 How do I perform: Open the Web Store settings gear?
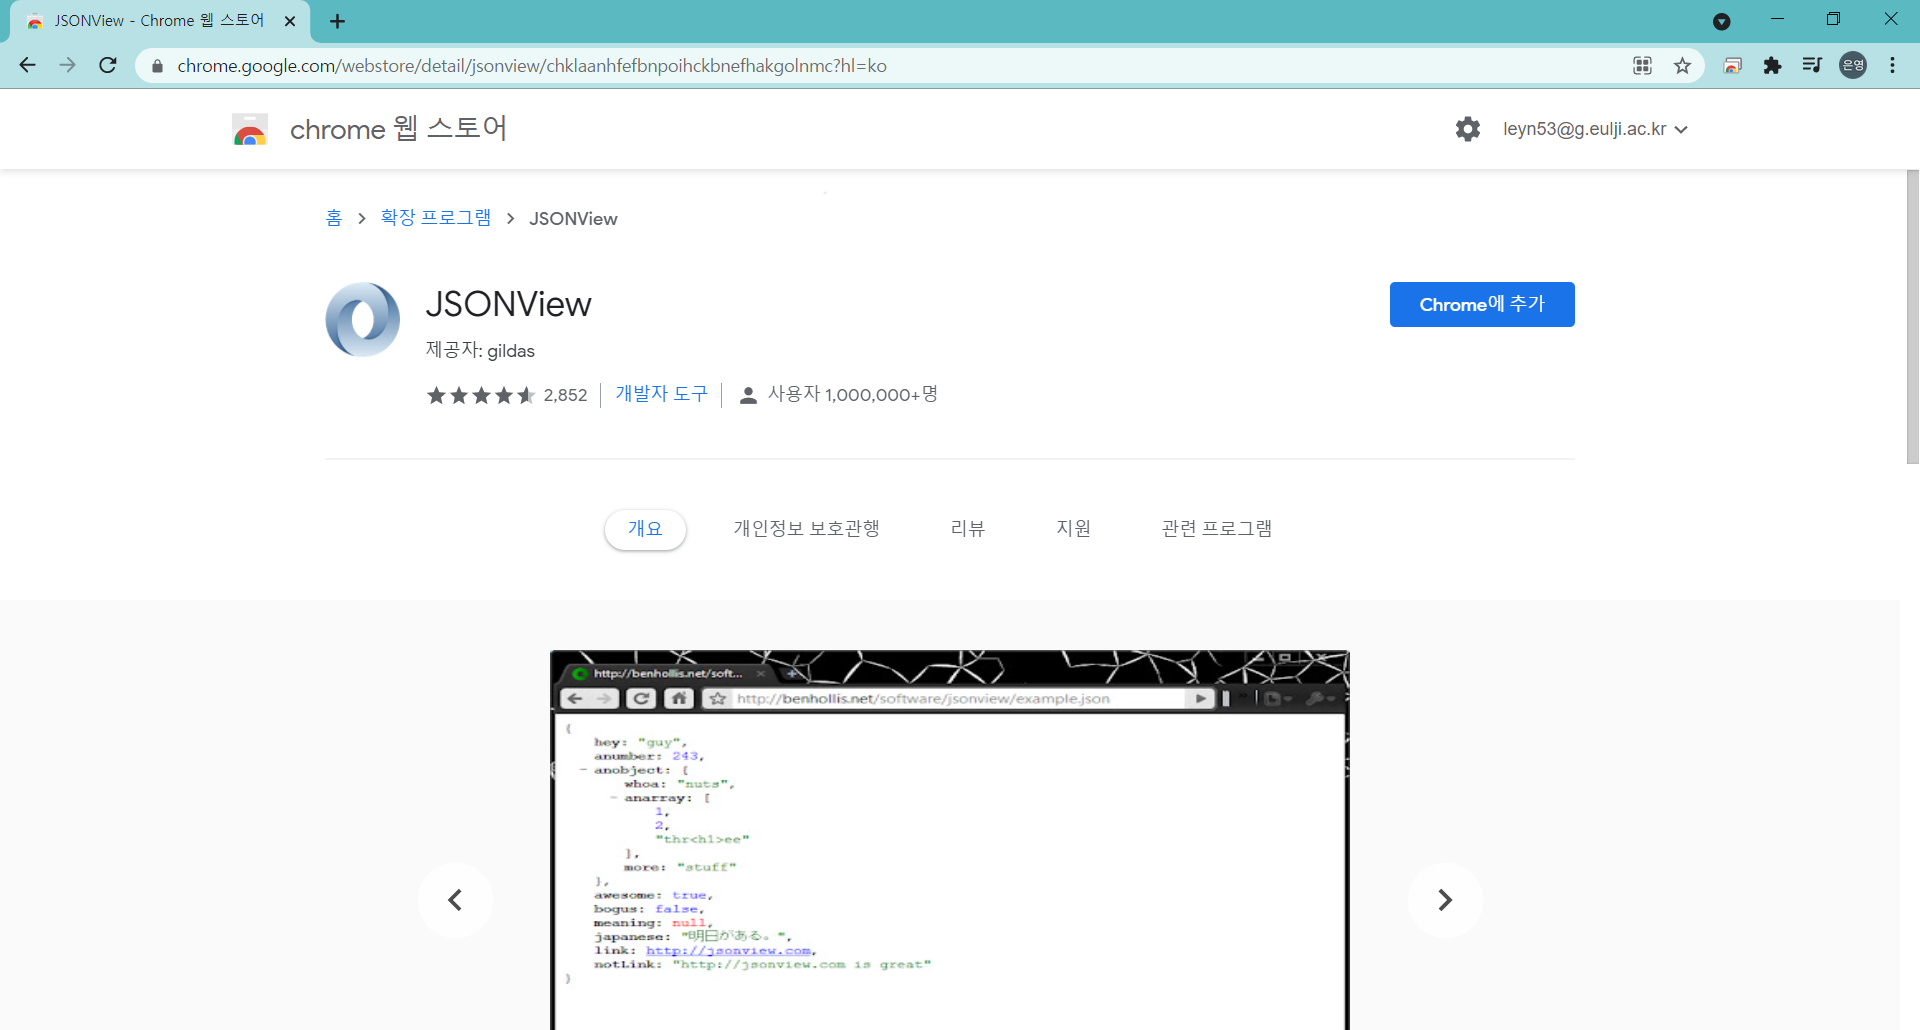[1467, 129]
